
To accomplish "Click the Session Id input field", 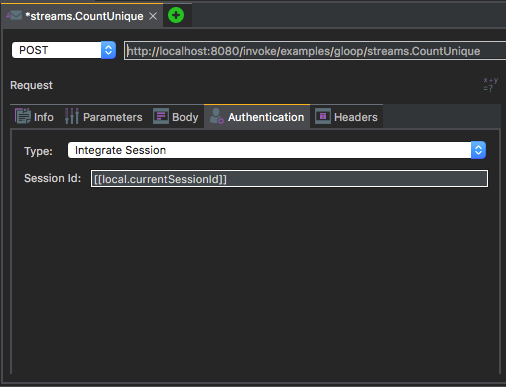I will [289, 179].
